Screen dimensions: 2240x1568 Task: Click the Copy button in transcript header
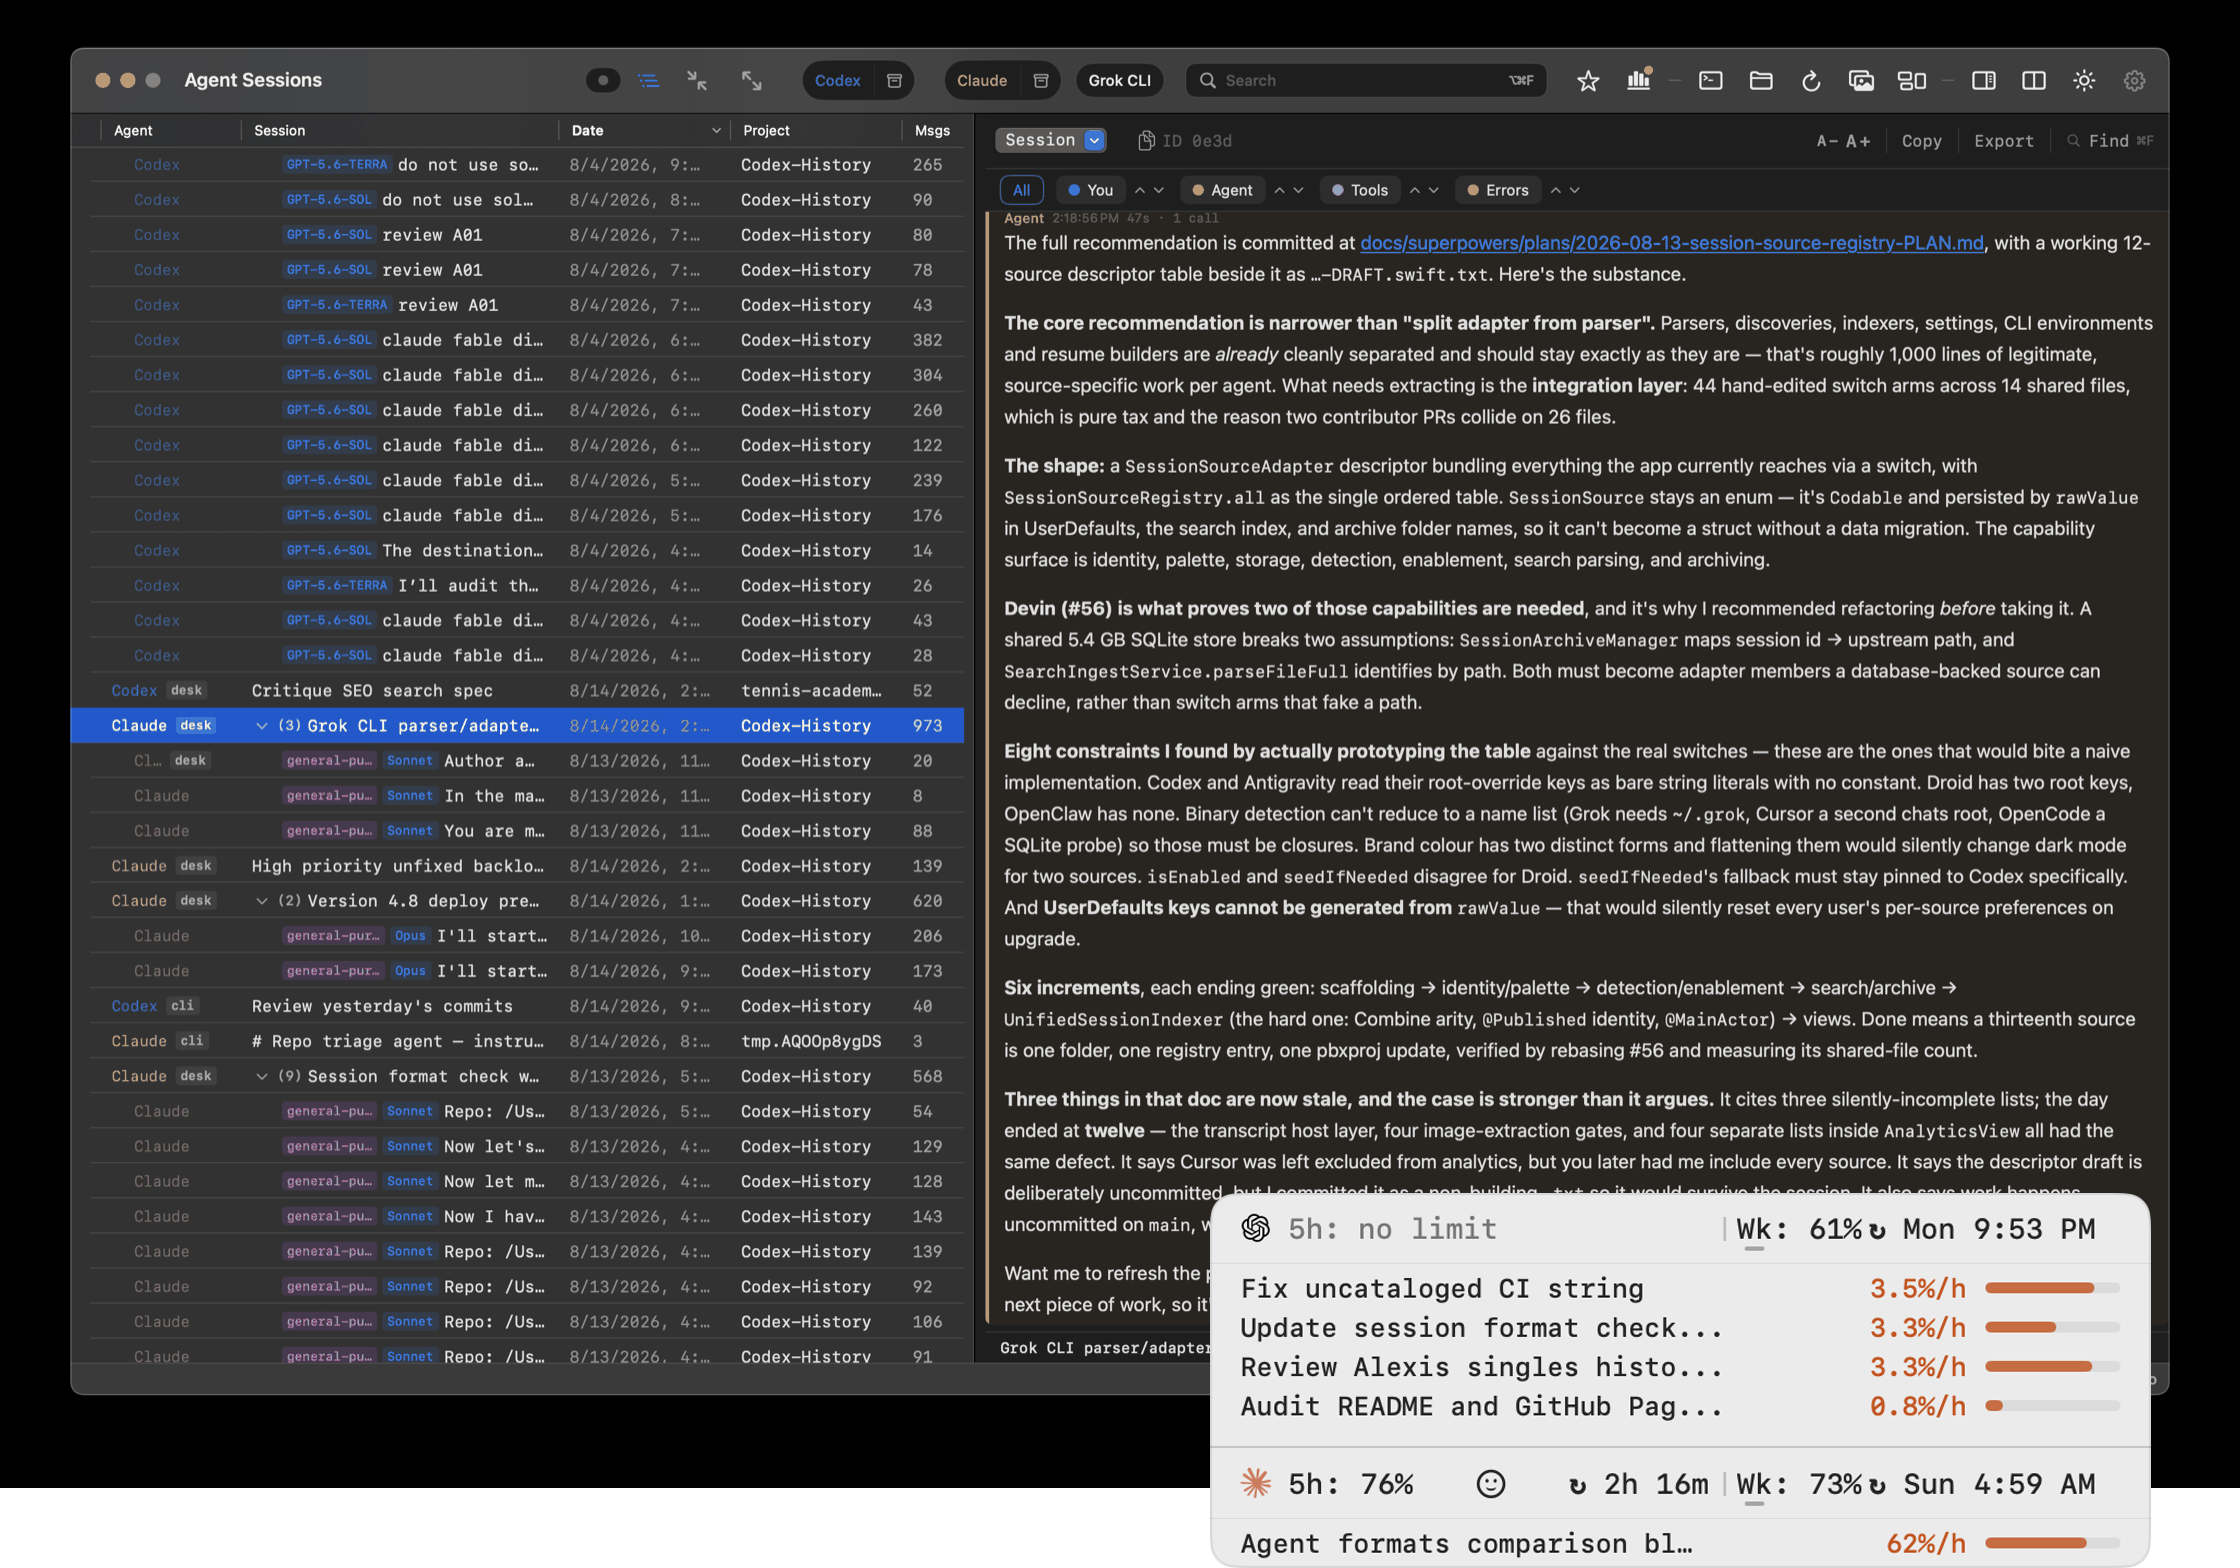(x=1921, y=141)
